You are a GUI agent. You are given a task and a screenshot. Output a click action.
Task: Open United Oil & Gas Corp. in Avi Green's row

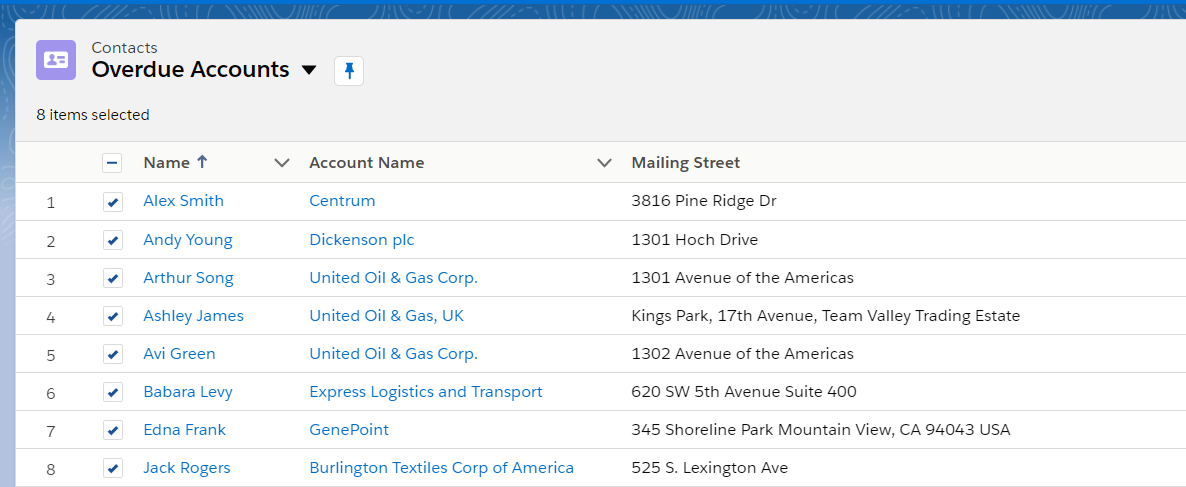click(x=393, y=353)
